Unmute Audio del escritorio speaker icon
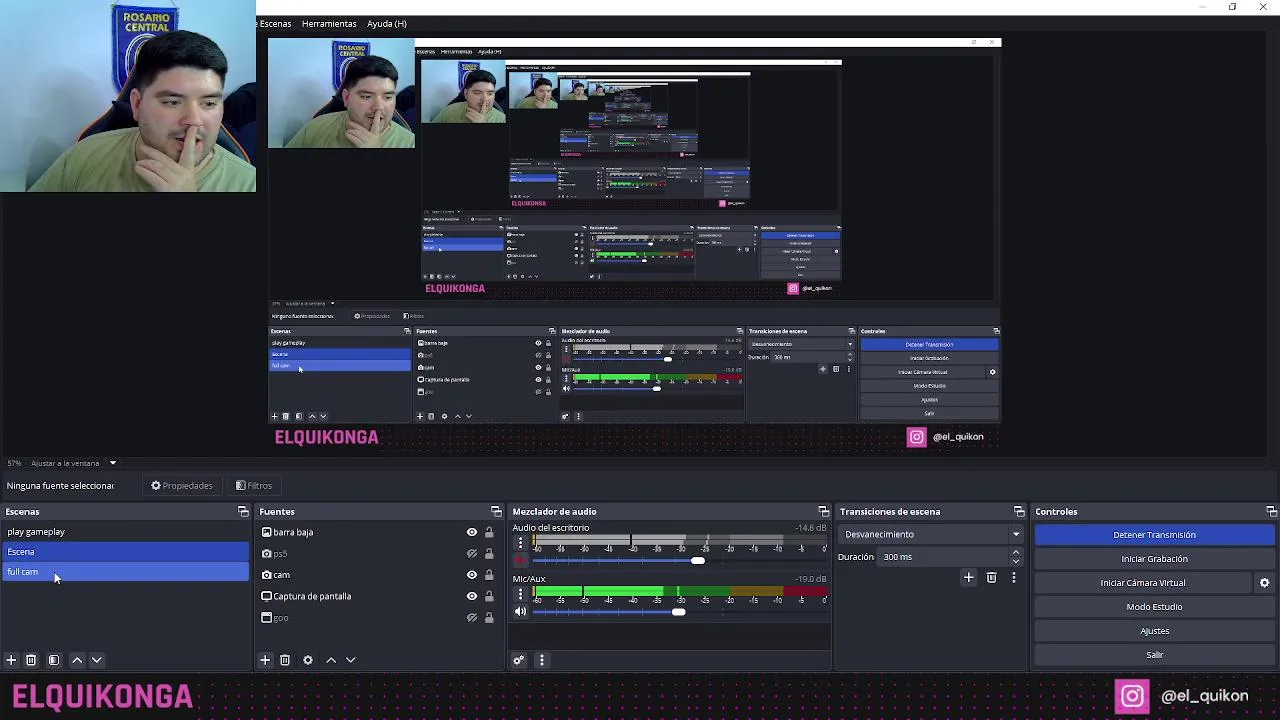1280x720 pixels. pos(520,560)
